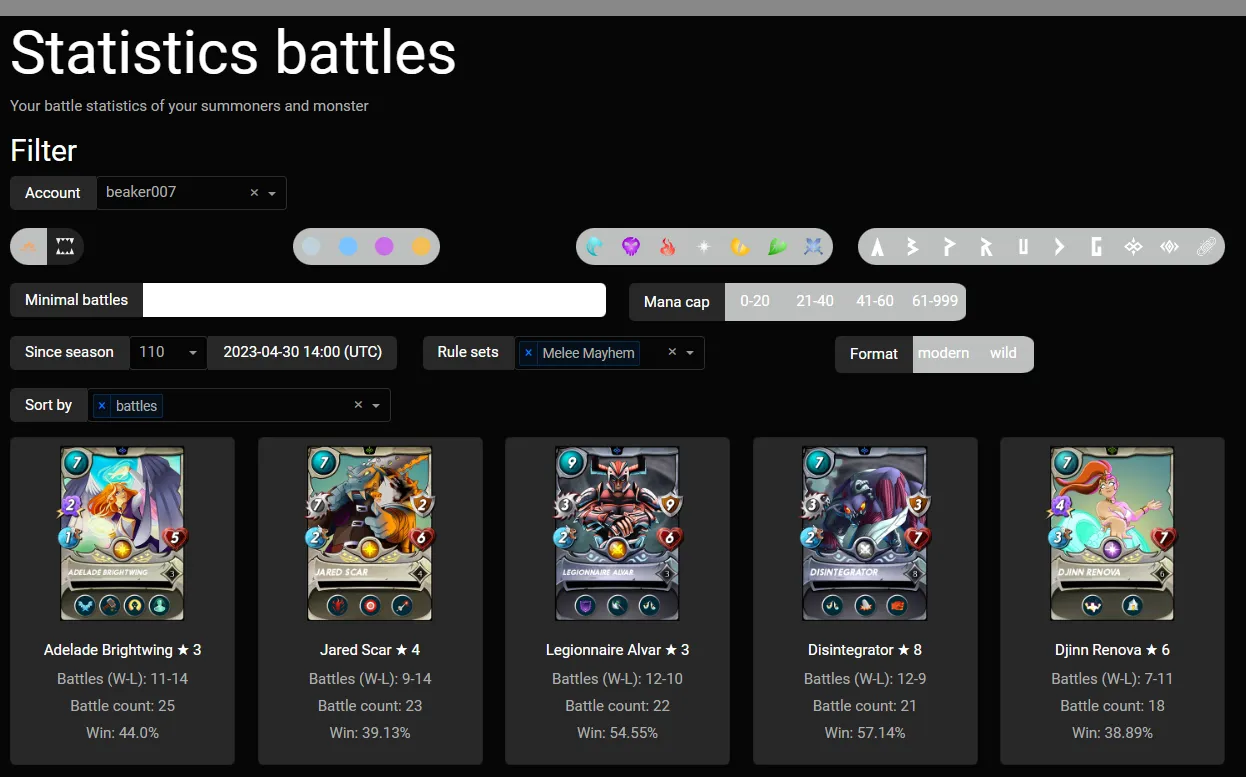
Task: Click the Djinn Renova ★ 6 title
Action: click(1112, 650)
